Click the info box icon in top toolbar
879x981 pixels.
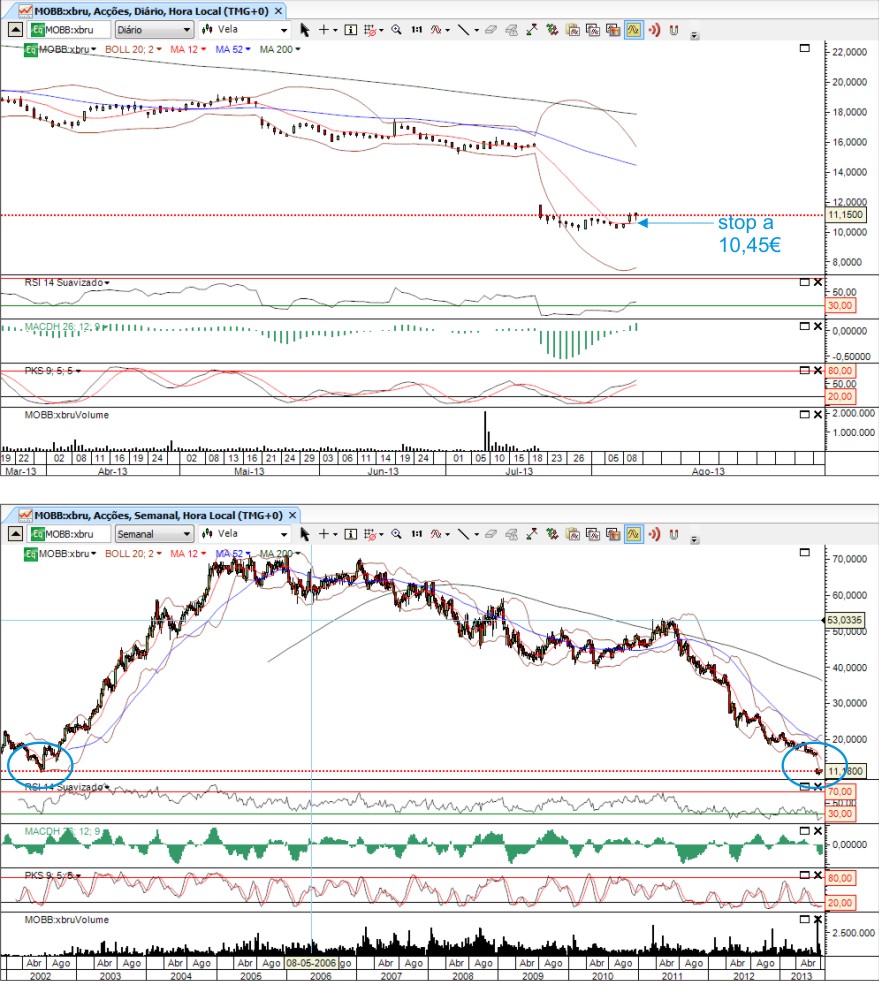click(x=351, y=30)
